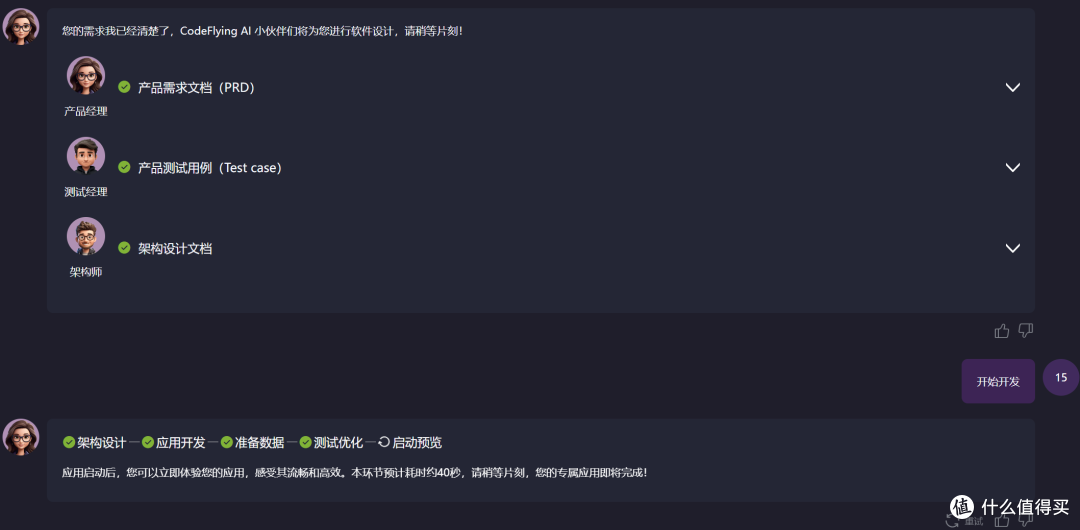Click the retry icon next to 重试
Image resolution: width=1080 pixels, height=530 pixels.
[953, 520]
